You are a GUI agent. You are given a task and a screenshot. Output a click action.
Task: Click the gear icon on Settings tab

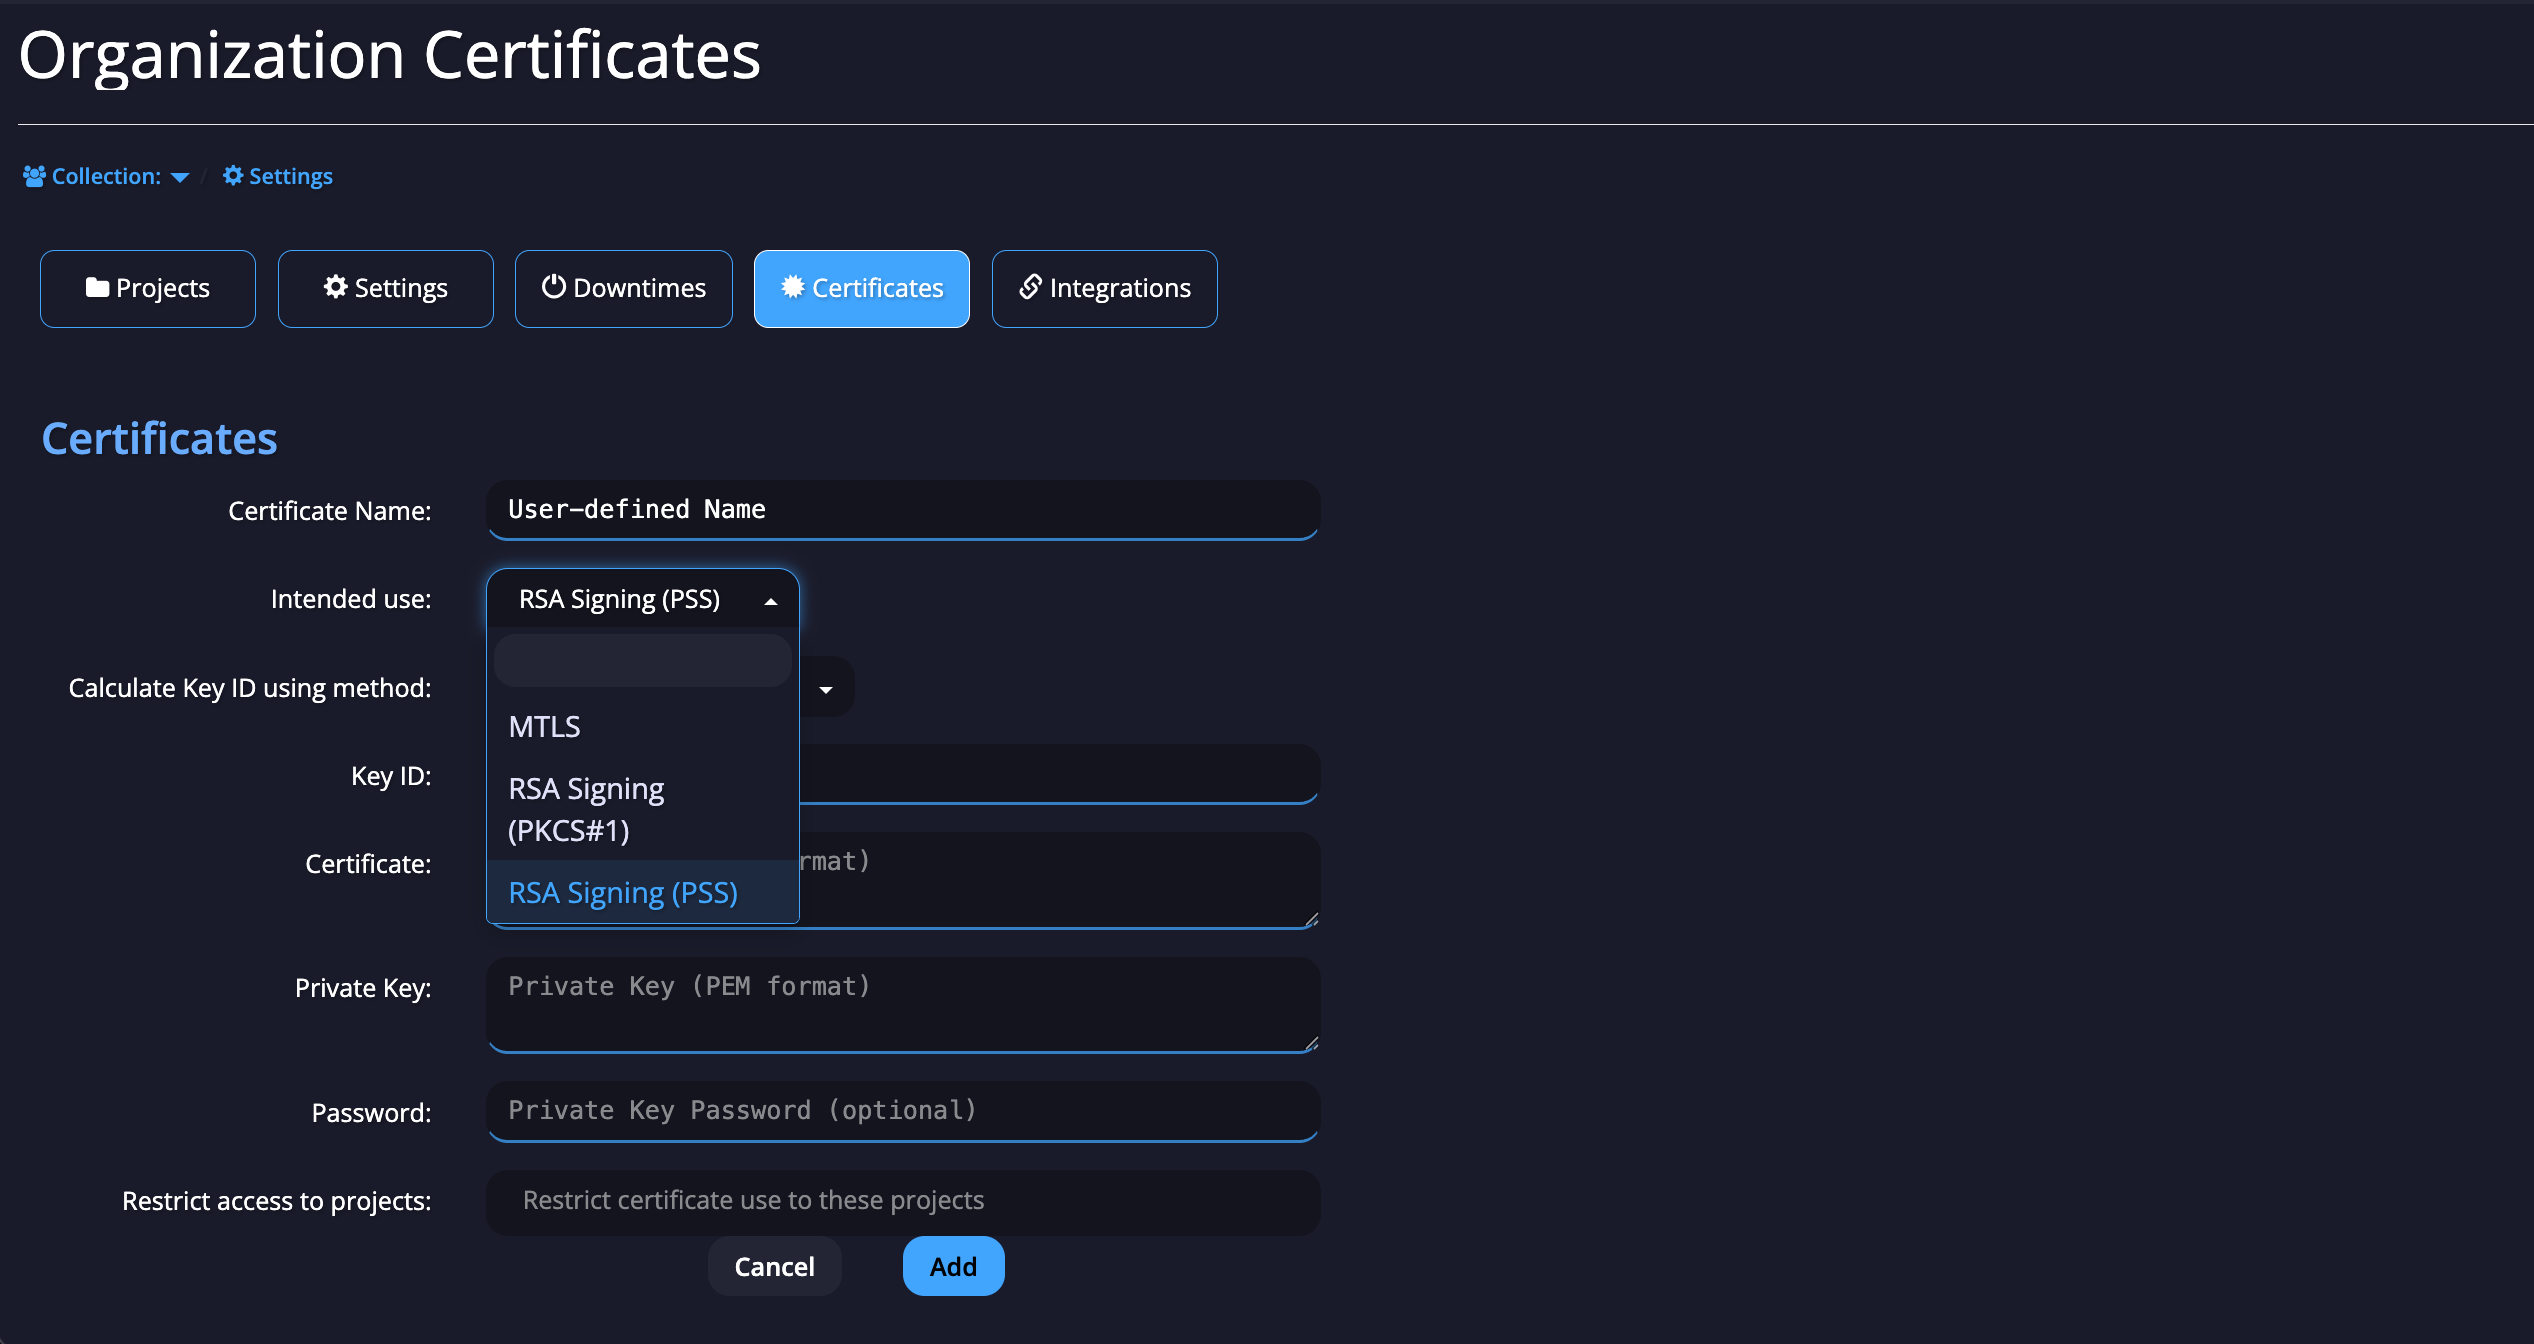(336, 288)
